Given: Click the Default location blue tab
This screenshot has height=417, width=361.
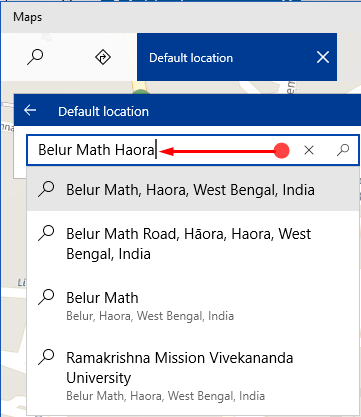Looking at the screenshot, I should (237, 57).
